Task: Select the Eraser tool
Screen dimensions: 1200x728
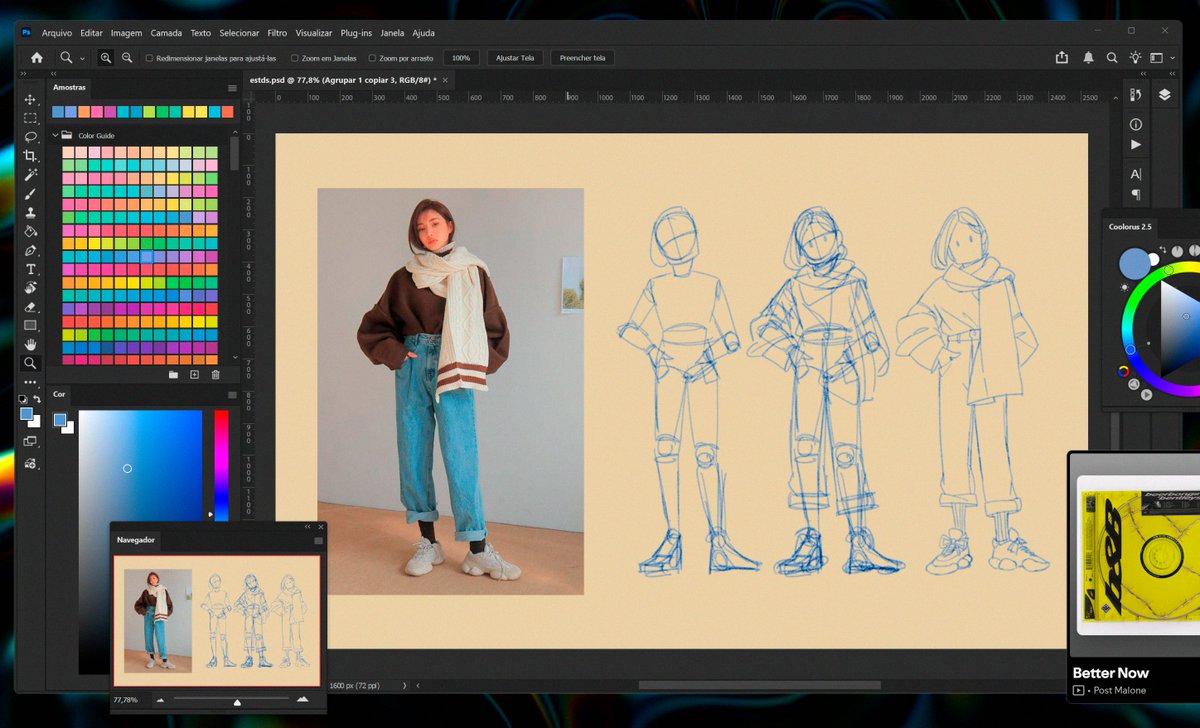Action: (30, 307)
